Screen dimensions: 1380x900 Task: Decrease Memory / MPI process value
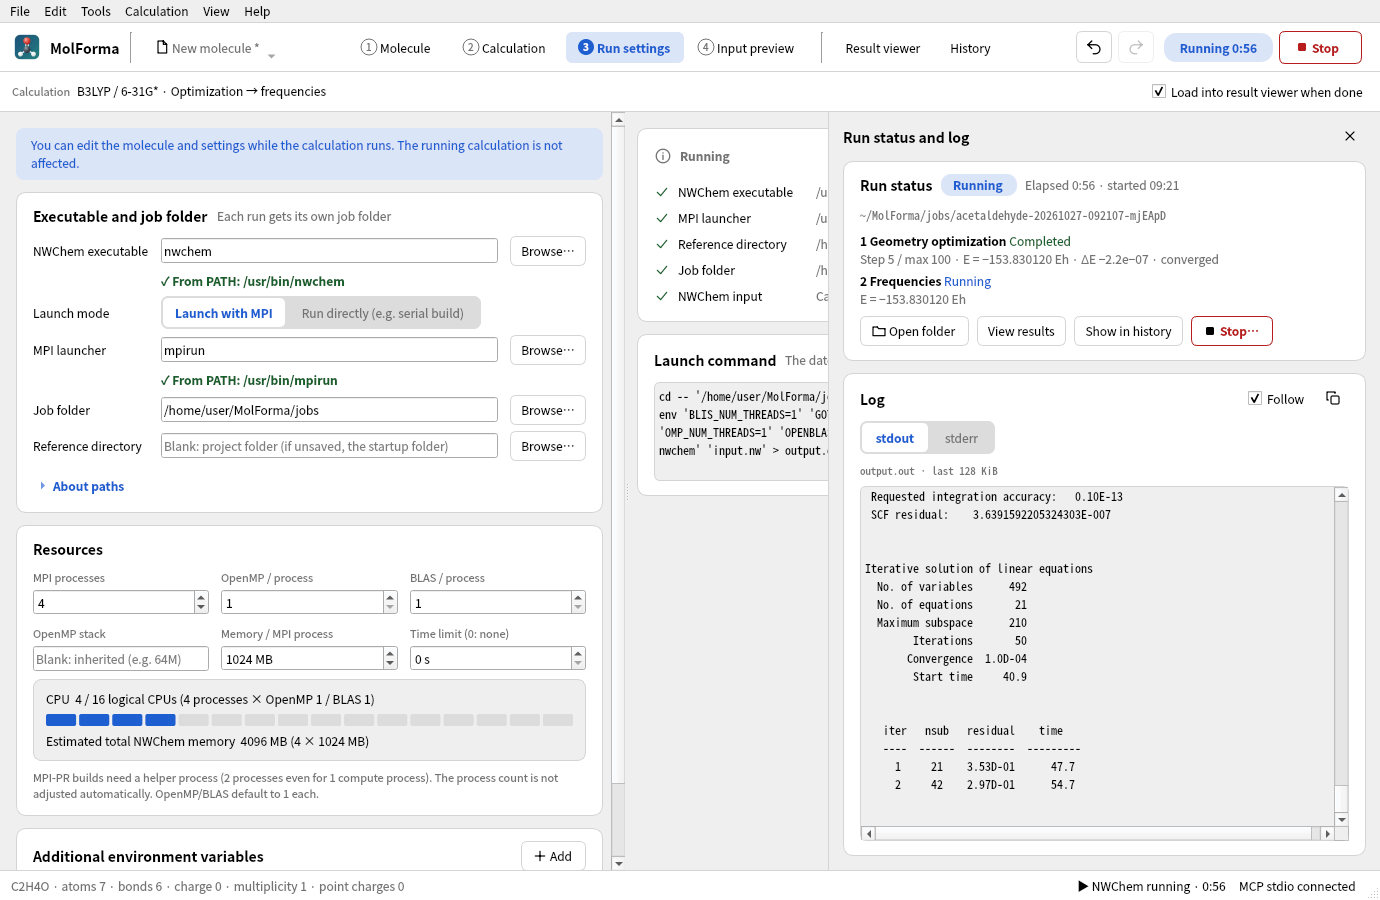click(390, 664)
